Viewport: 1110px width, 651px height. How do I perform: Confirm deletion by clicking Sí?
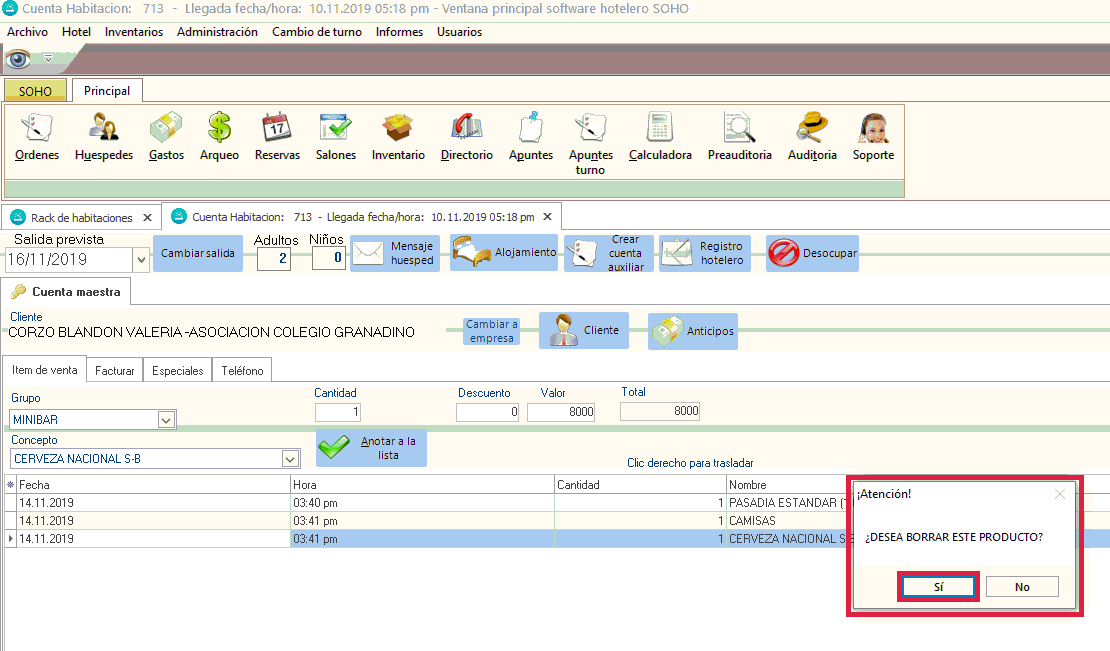pos(938,587)
